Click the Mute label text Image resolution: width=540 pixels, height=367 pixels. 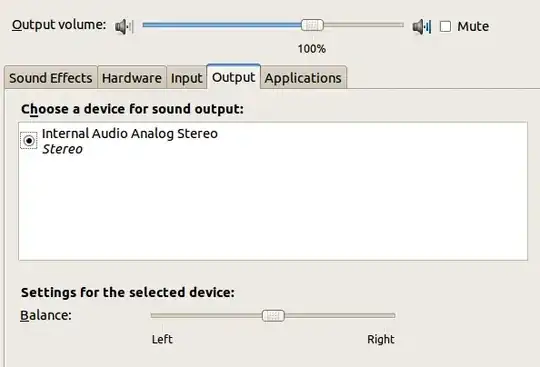473,27
